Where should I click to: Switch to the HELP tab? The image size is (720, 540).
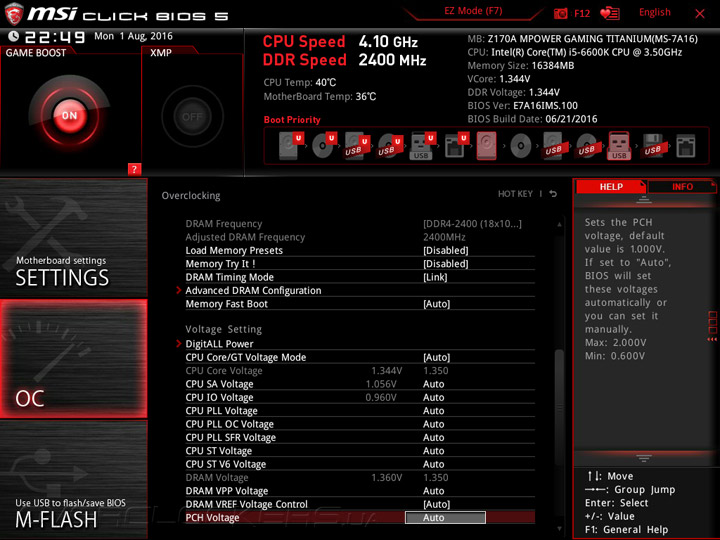[x=611, y=187]
